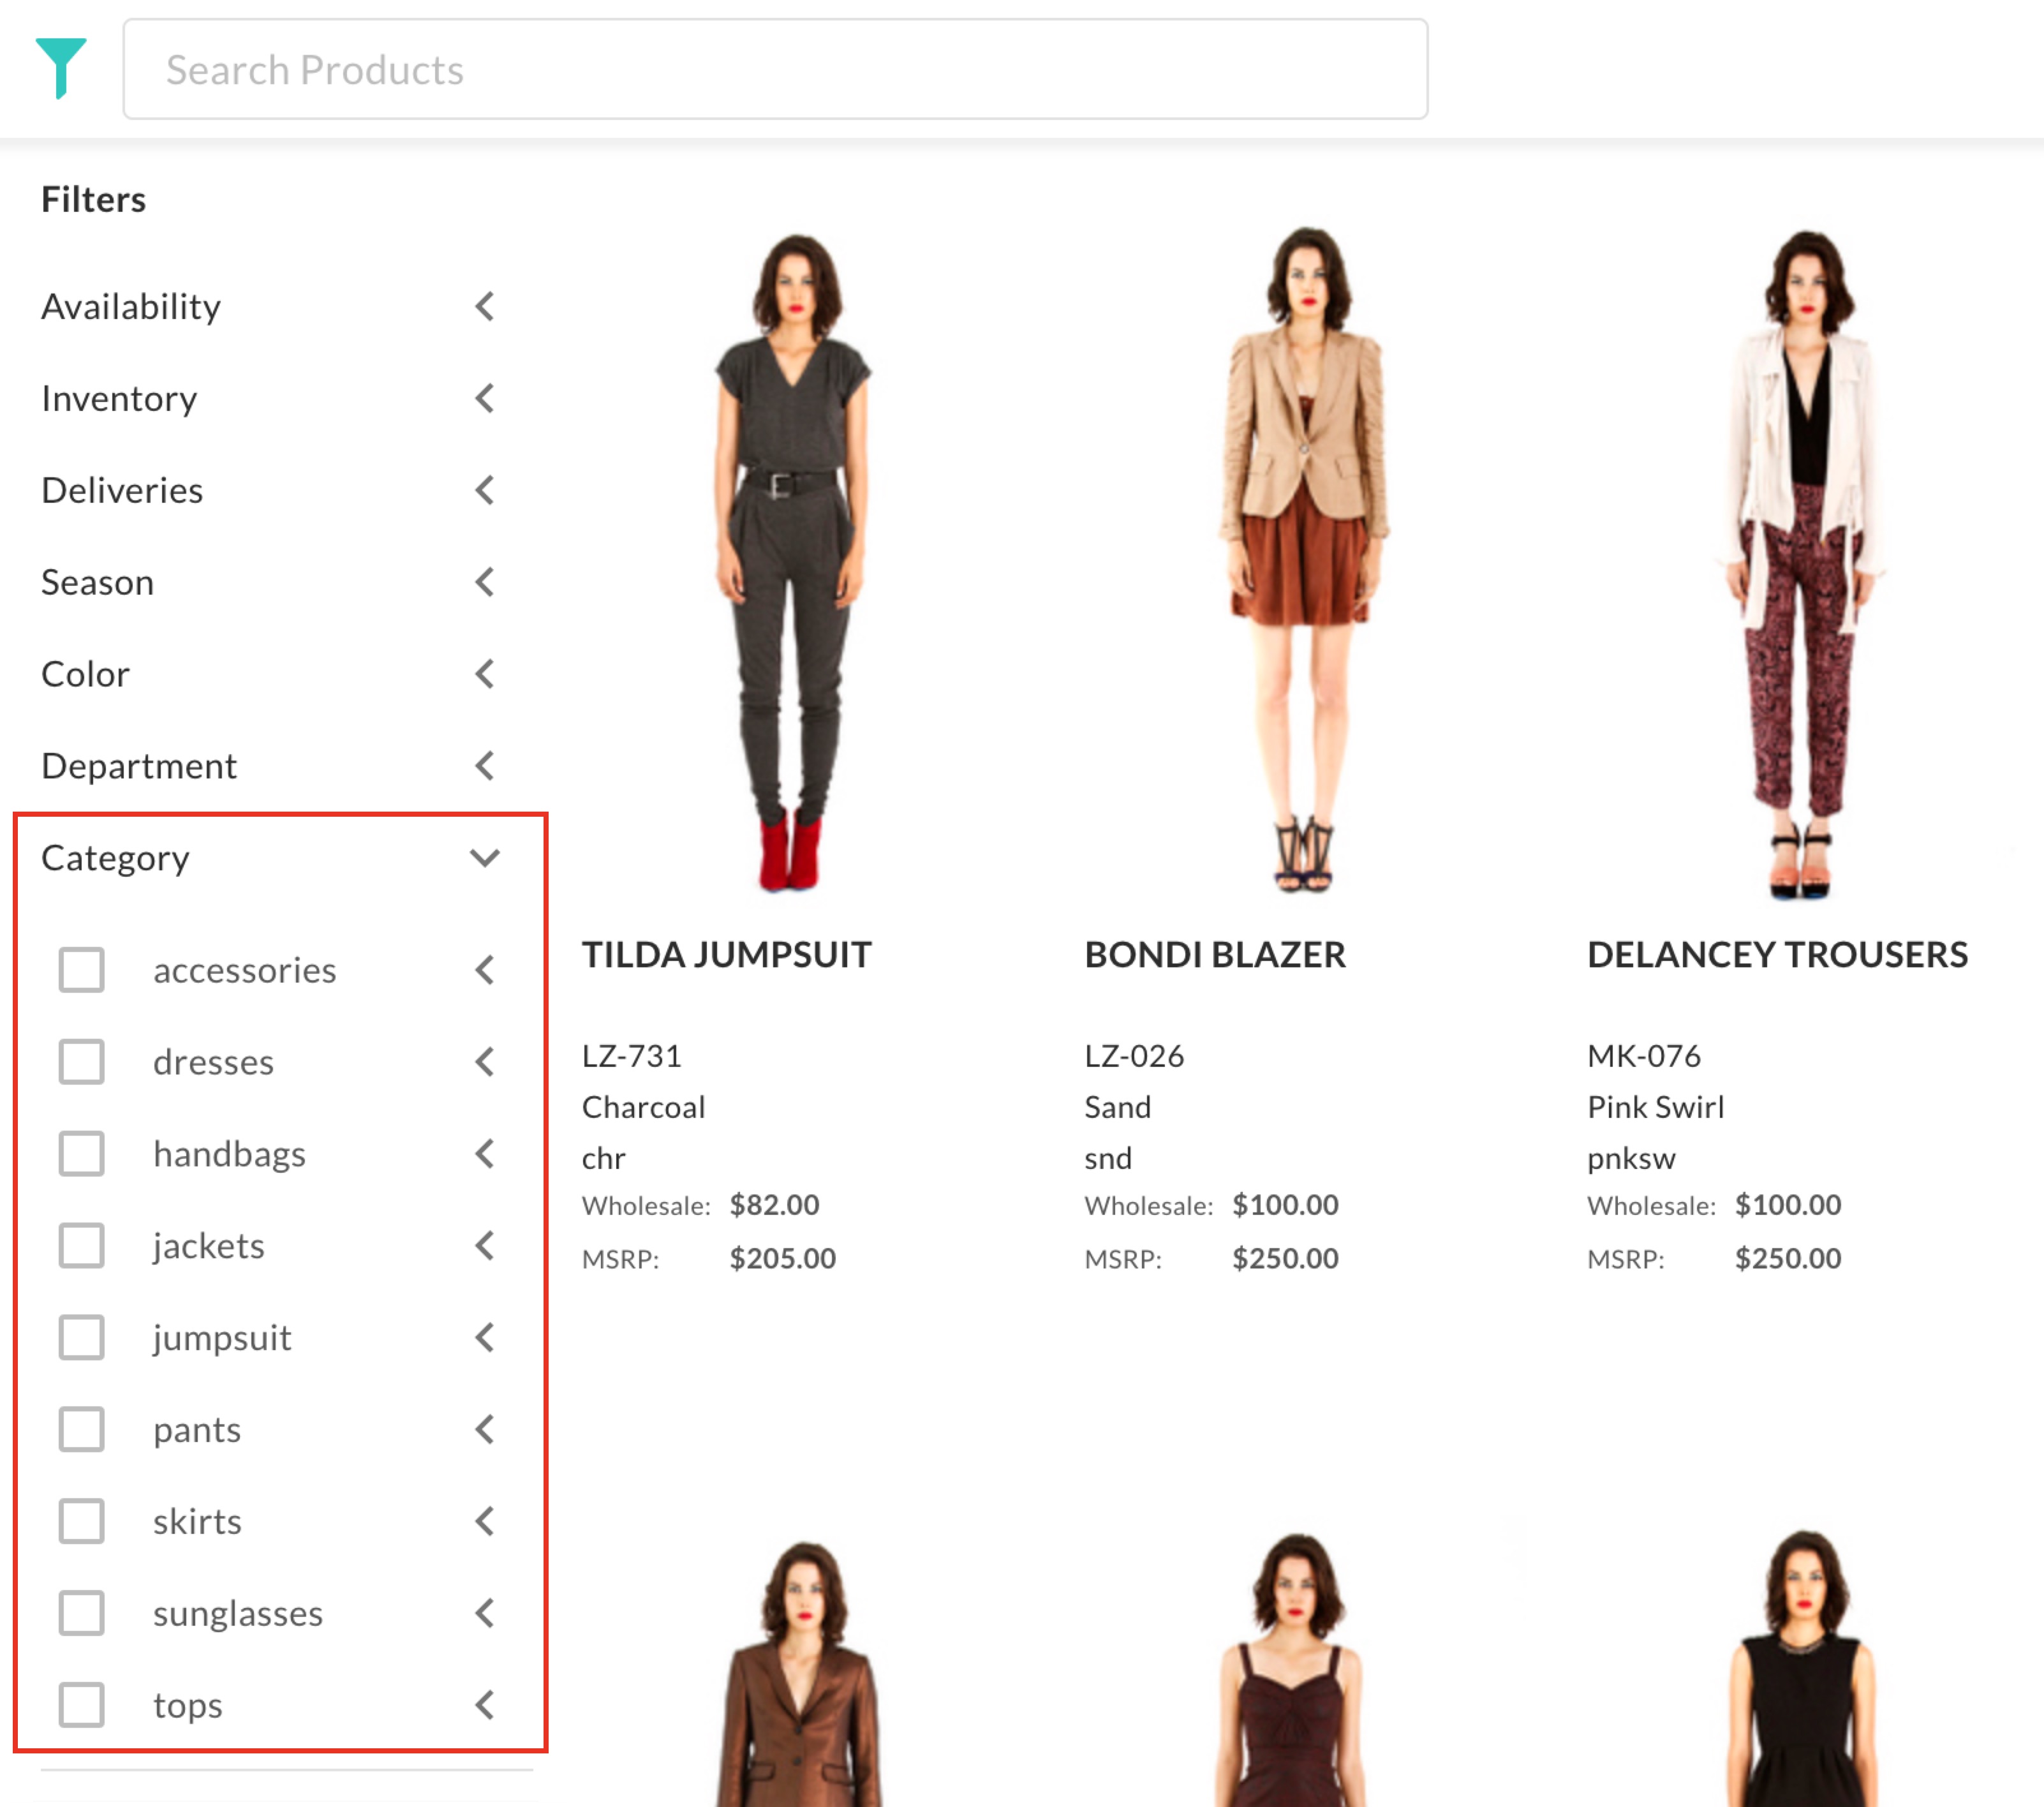Expand the Color filter chevron
This screenshot has height=1807, width=2044.
[485, 674]
